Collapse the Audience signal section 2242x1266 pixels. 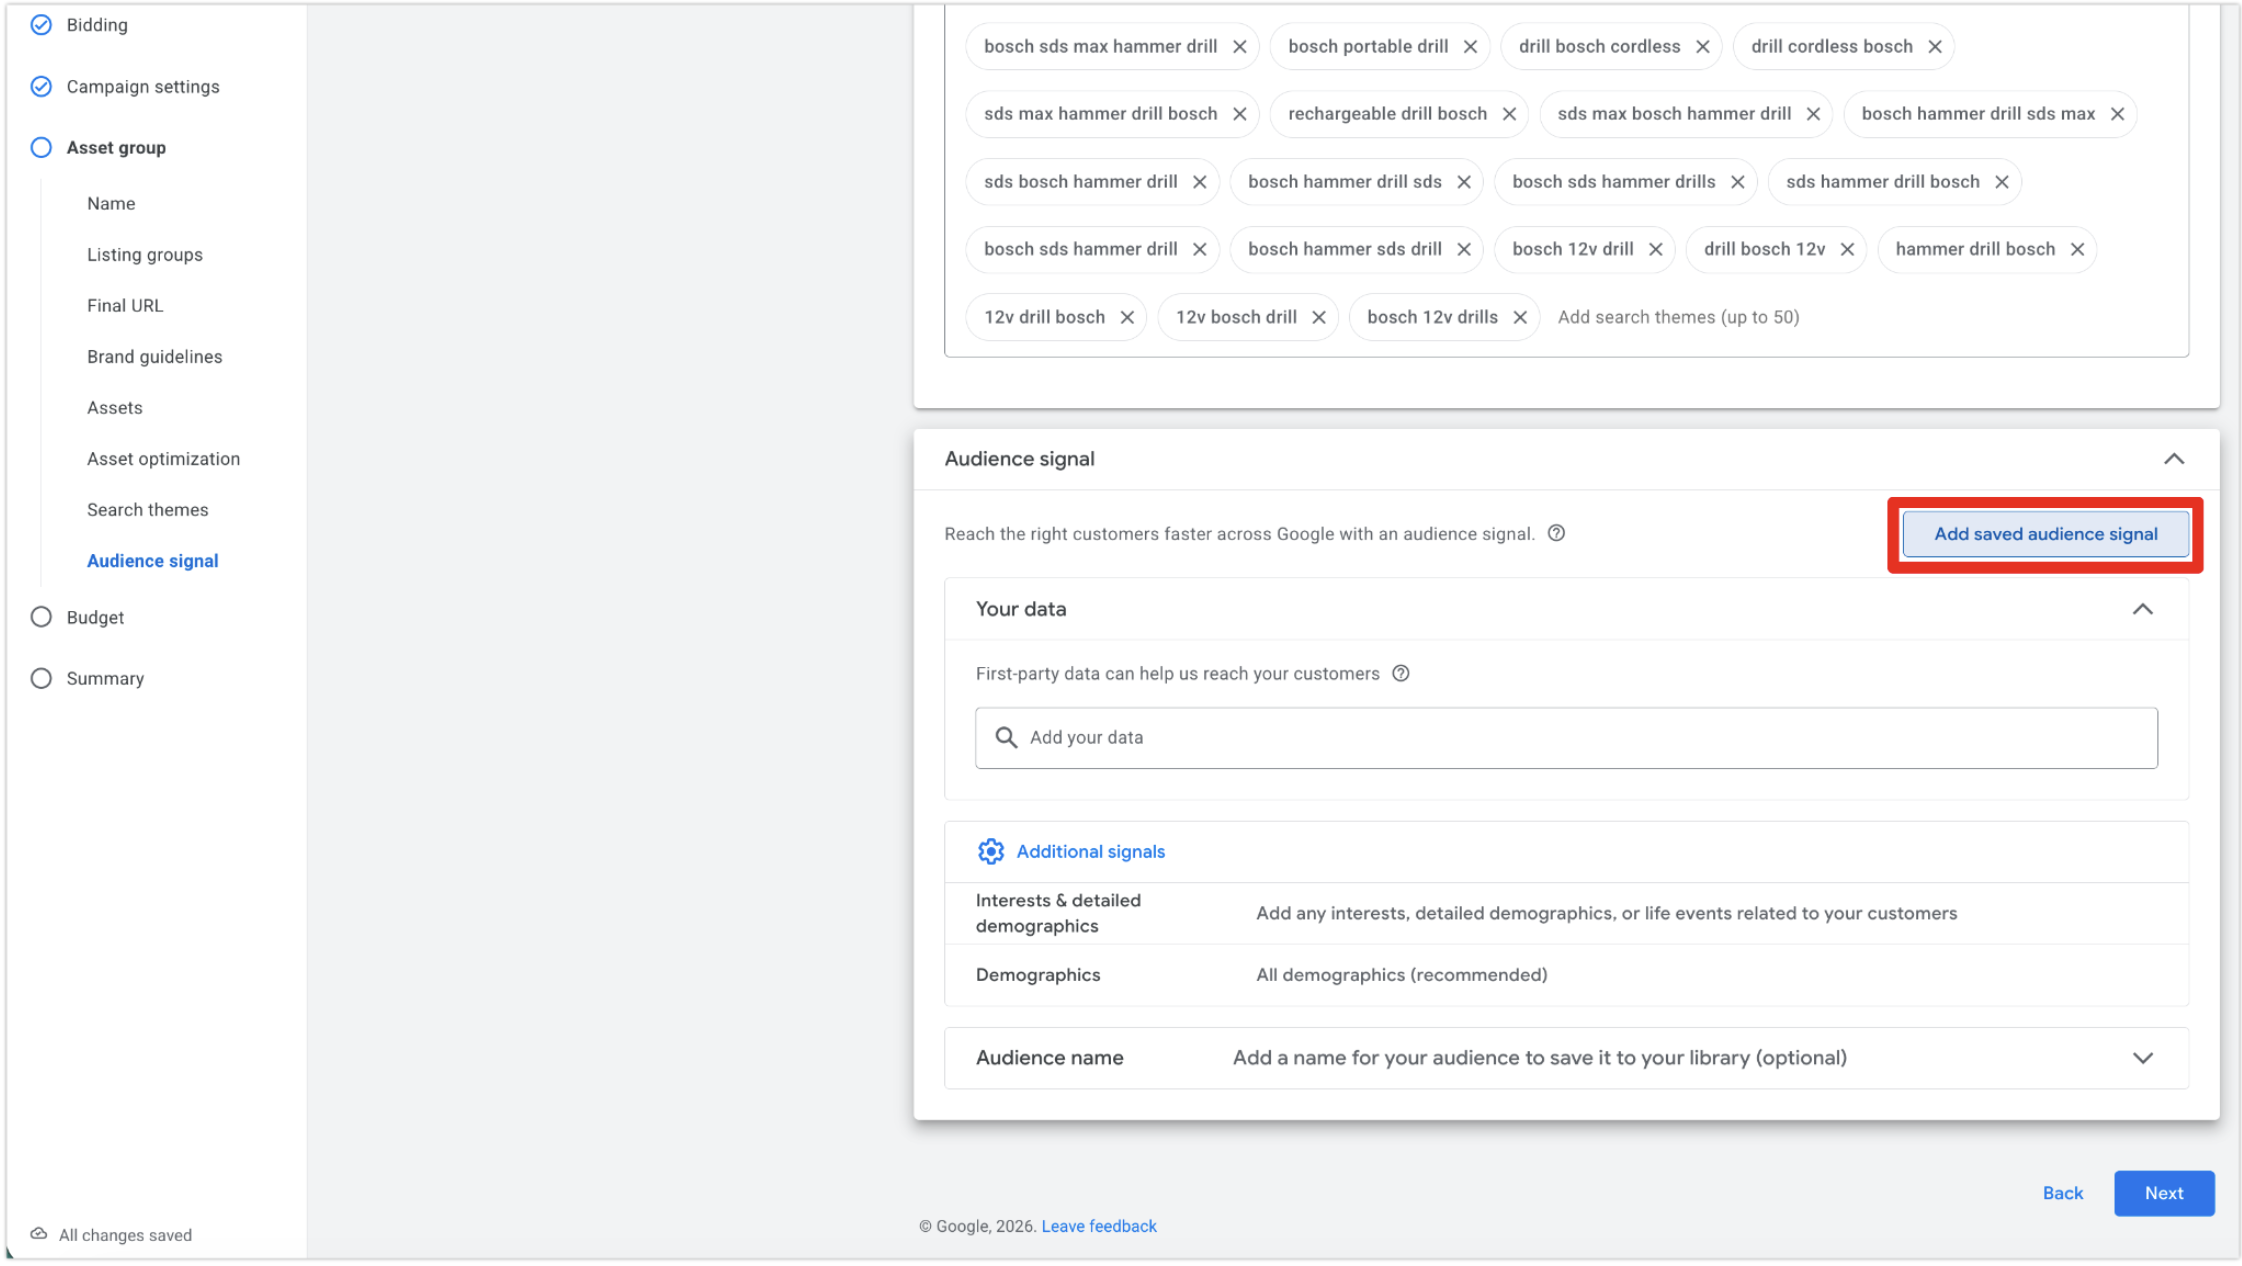point(2174,459)
